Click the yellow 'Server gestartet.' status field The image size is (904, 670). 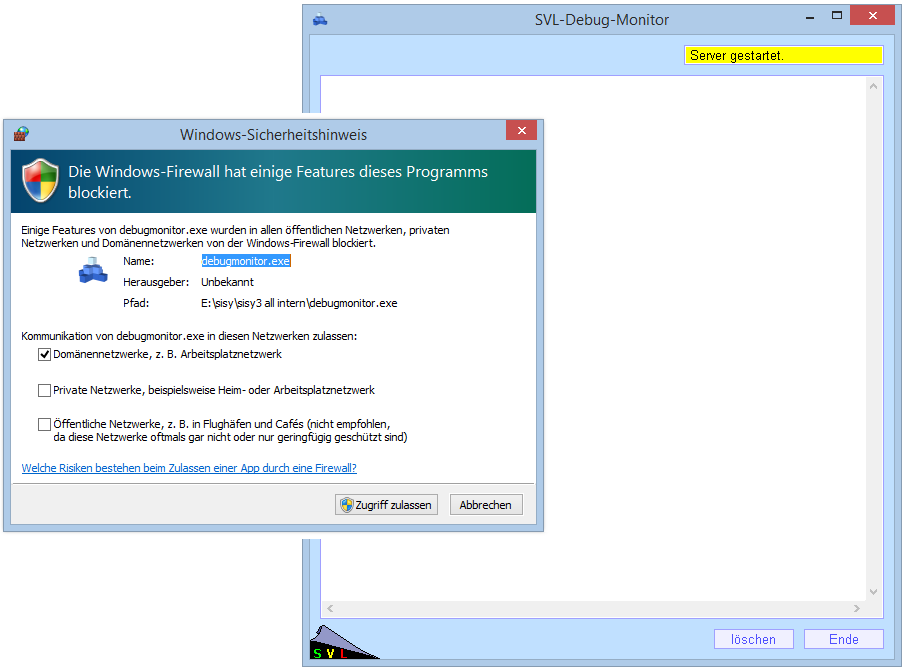[x=783, y=56]
